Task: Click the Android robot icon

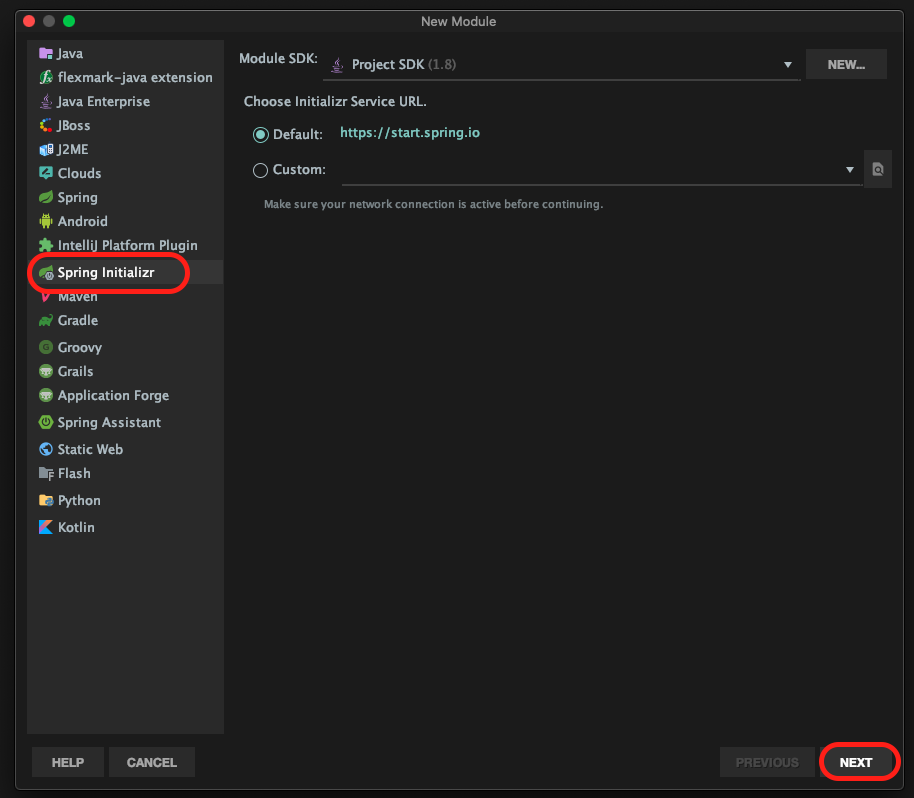Action: tap(45, 221)
